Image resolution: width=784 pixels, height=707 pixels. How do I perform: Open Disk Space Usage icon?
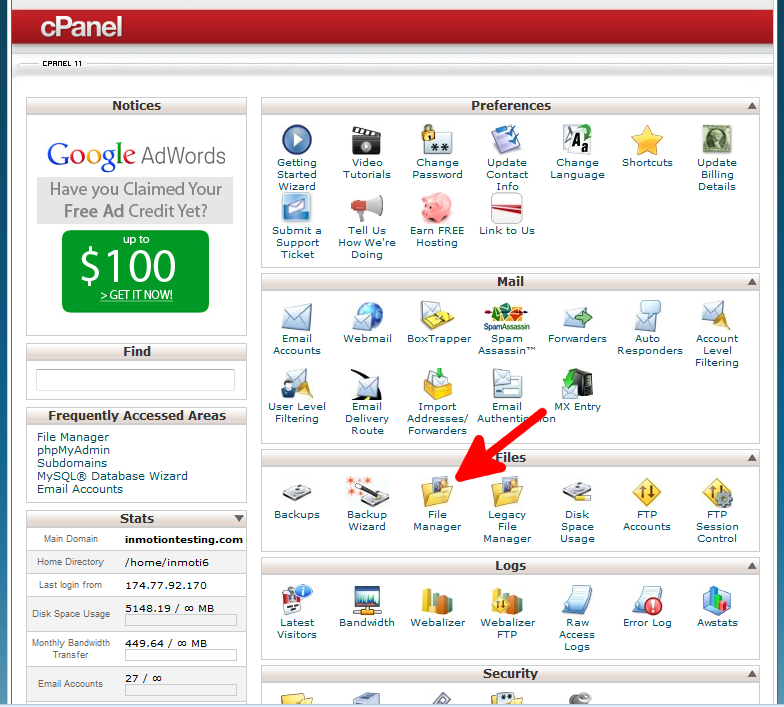577,492
